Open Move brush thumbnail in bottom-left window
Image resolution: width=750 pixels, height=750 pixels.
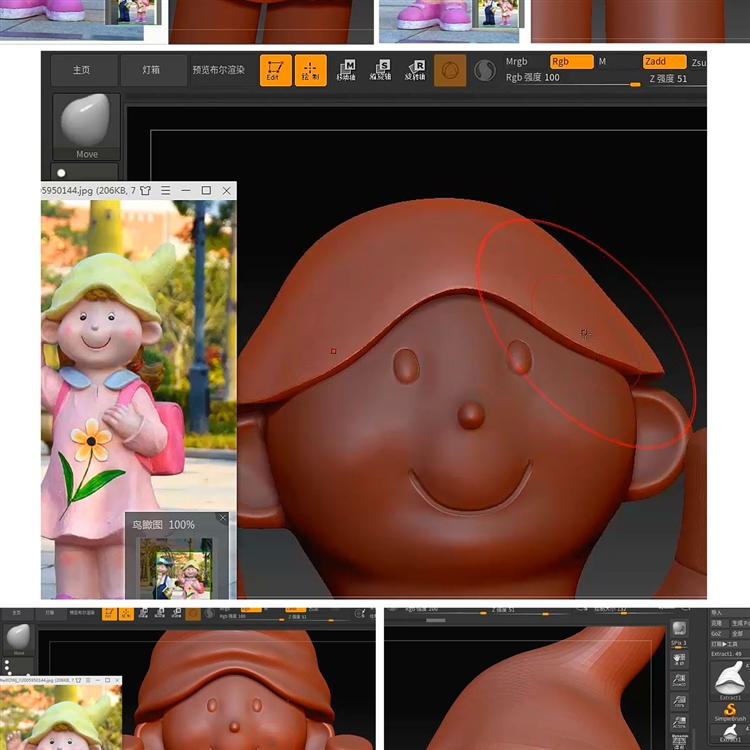point(19,640)
